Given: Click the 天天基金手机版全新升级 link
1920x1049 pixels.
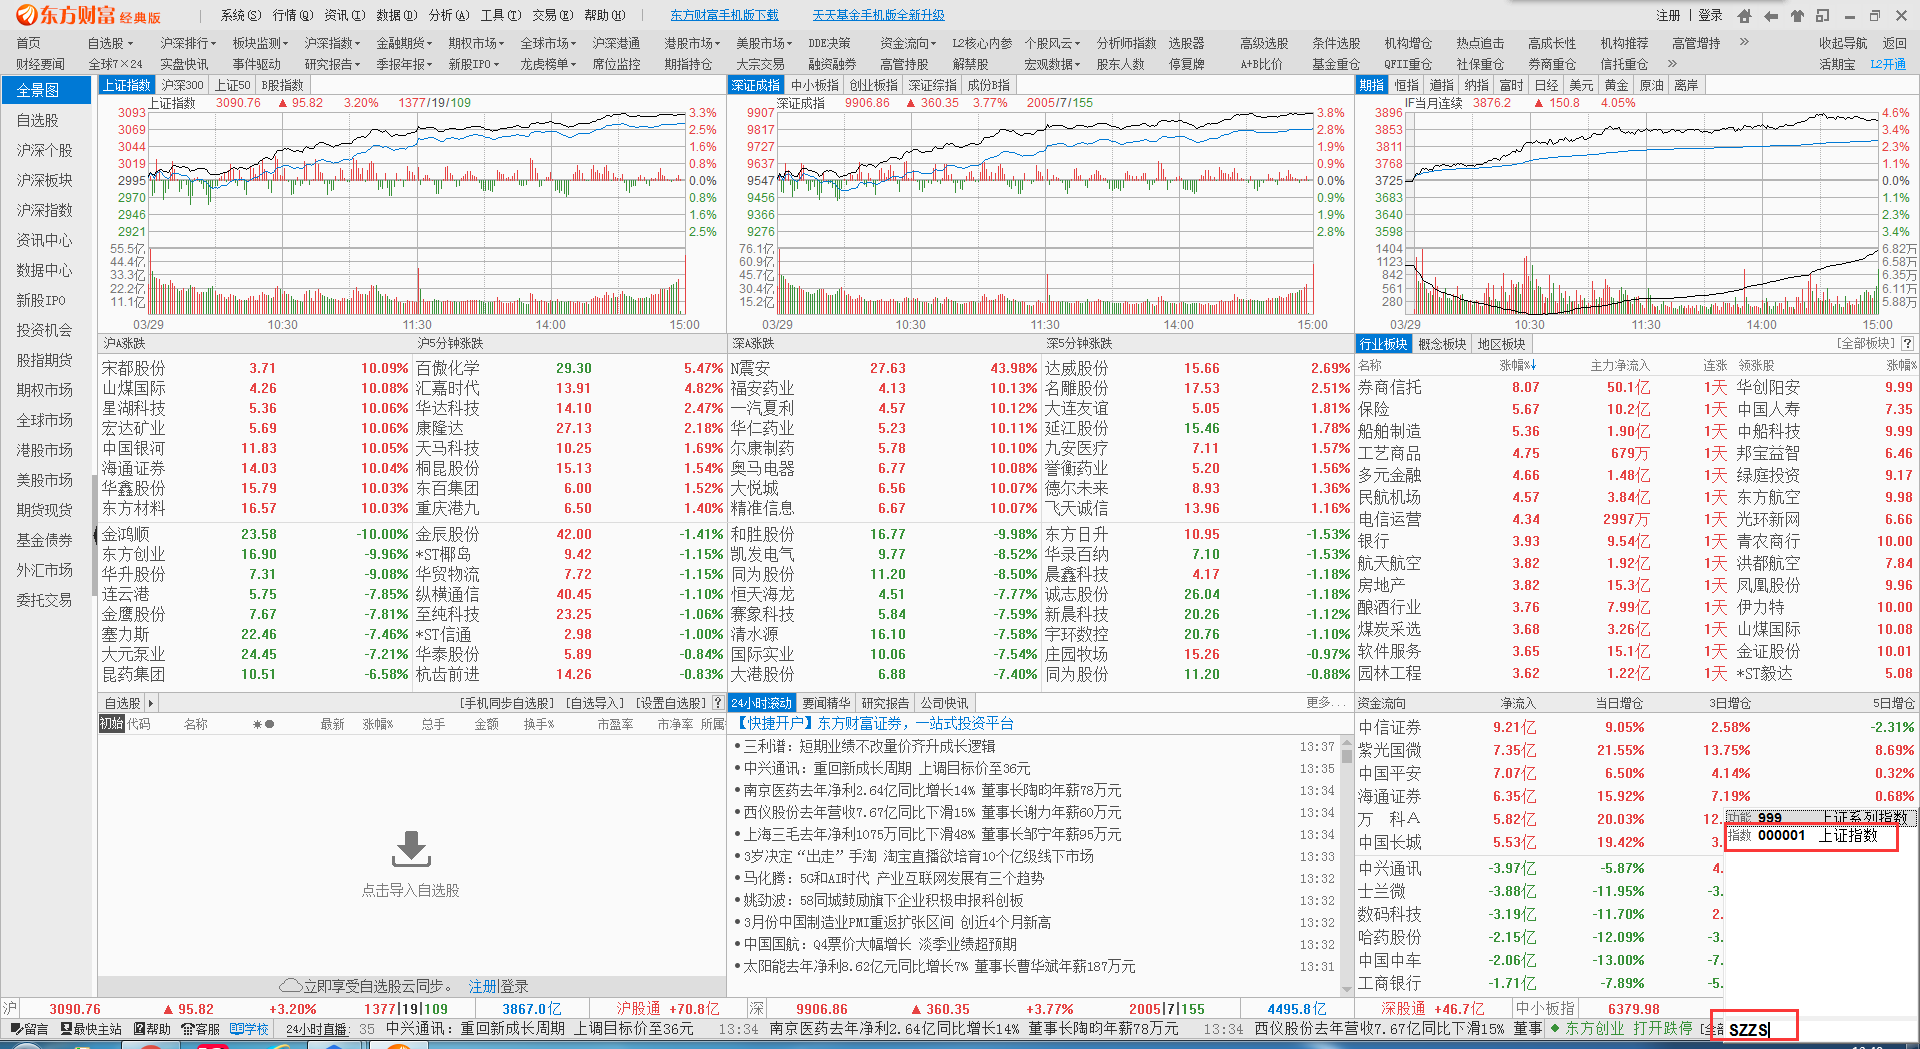Looking at the screenshot, I should pyautogui.click(x=878, y=15).
